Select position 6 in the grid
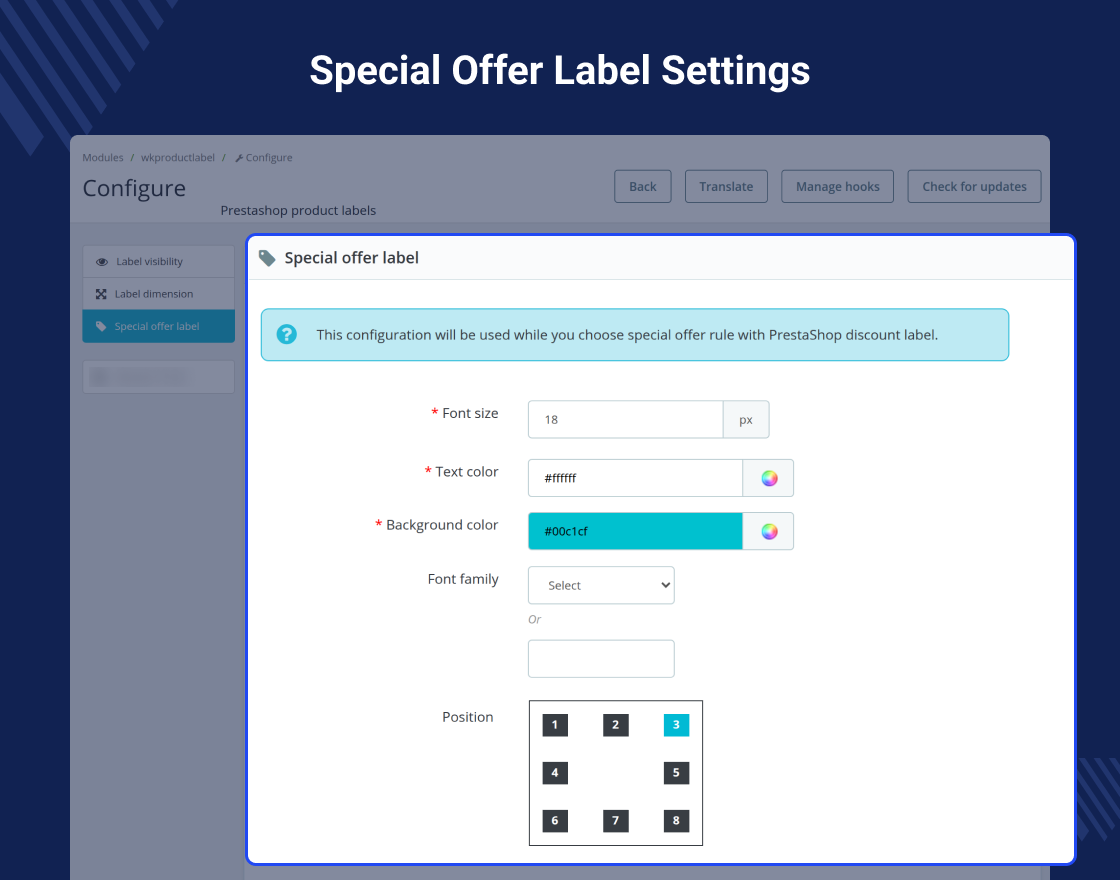Viewport: 1120px width, 880px height. (x=555, y=821)
